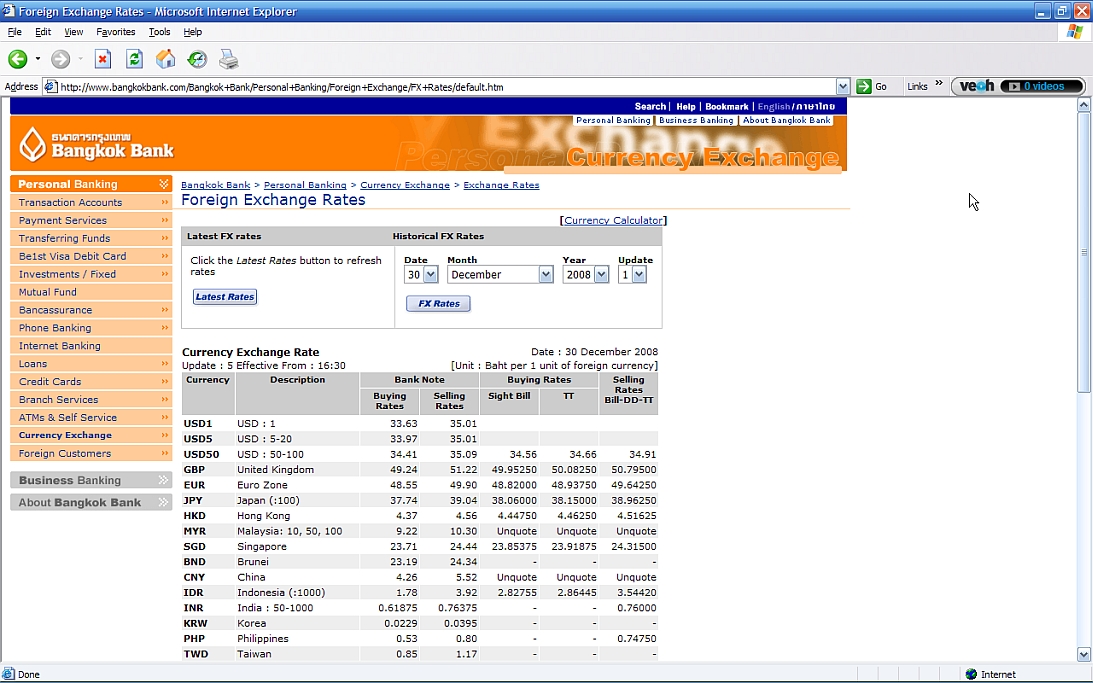Image resolution: width=1093 pixels, height=683 pixels.
Task: Click the Forward navigation arrow
Action: point(61,59)
